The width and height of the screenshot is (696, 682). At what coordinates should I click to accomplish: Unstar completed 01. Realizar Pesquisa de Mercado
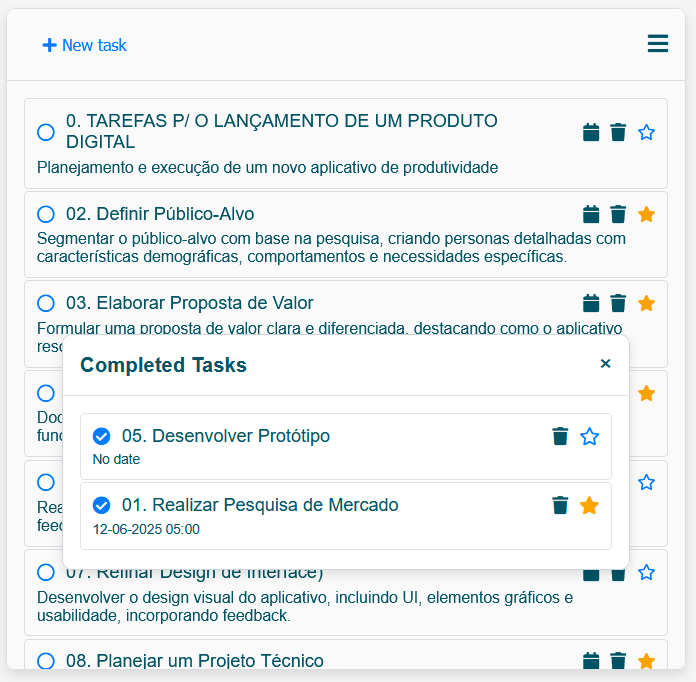point(589,505)
